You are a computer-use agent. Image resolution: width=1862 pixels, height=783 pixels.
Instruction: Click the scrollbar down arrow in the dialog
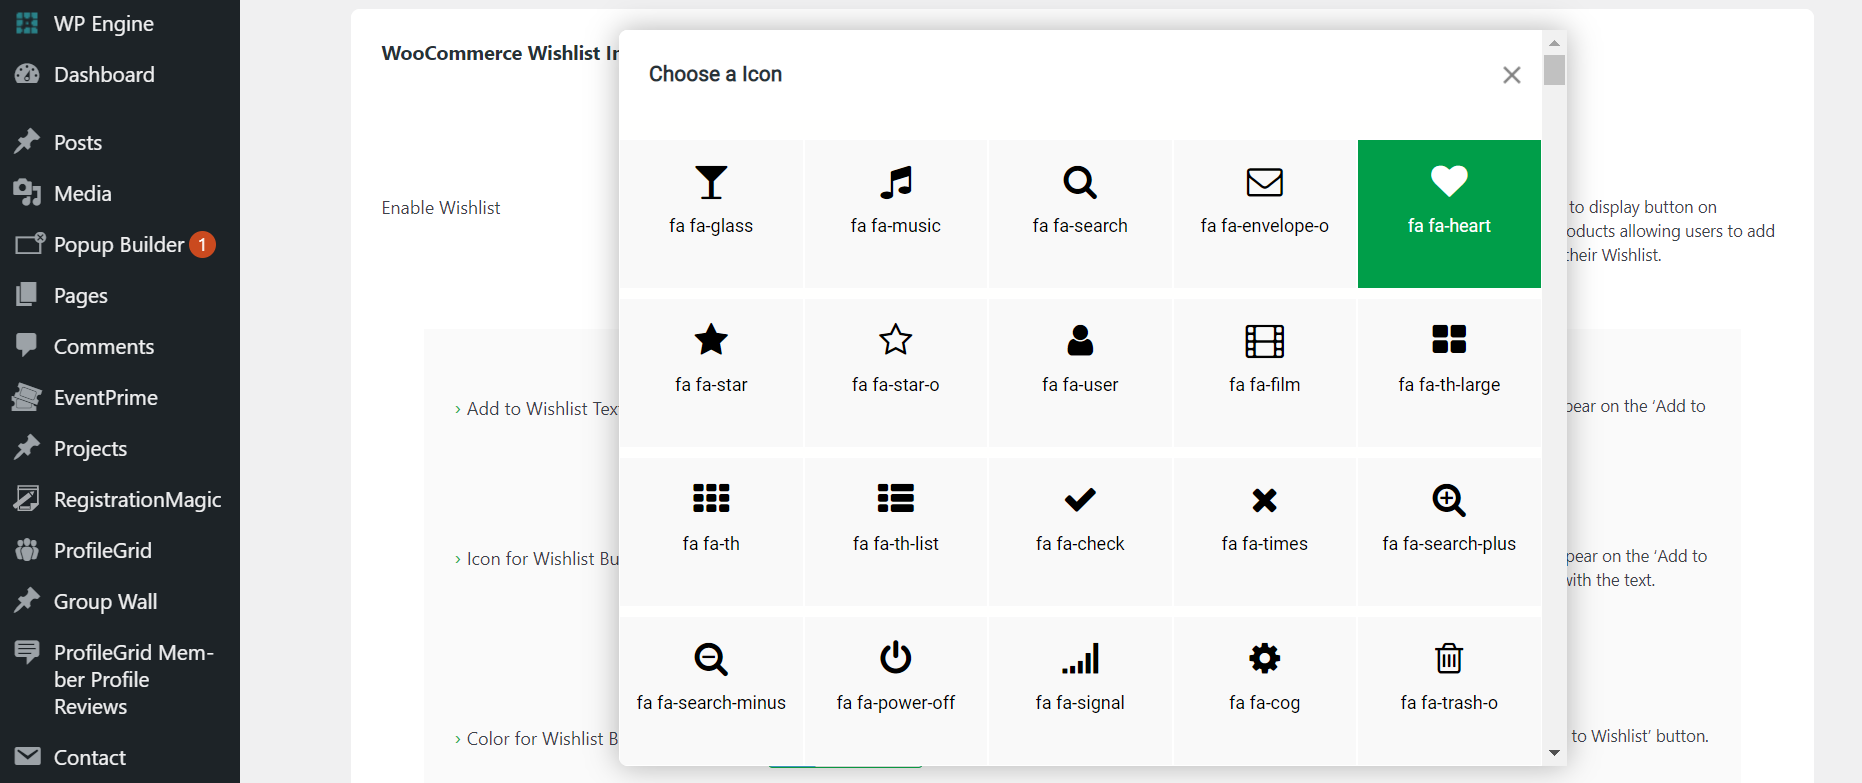(1554, 752)
